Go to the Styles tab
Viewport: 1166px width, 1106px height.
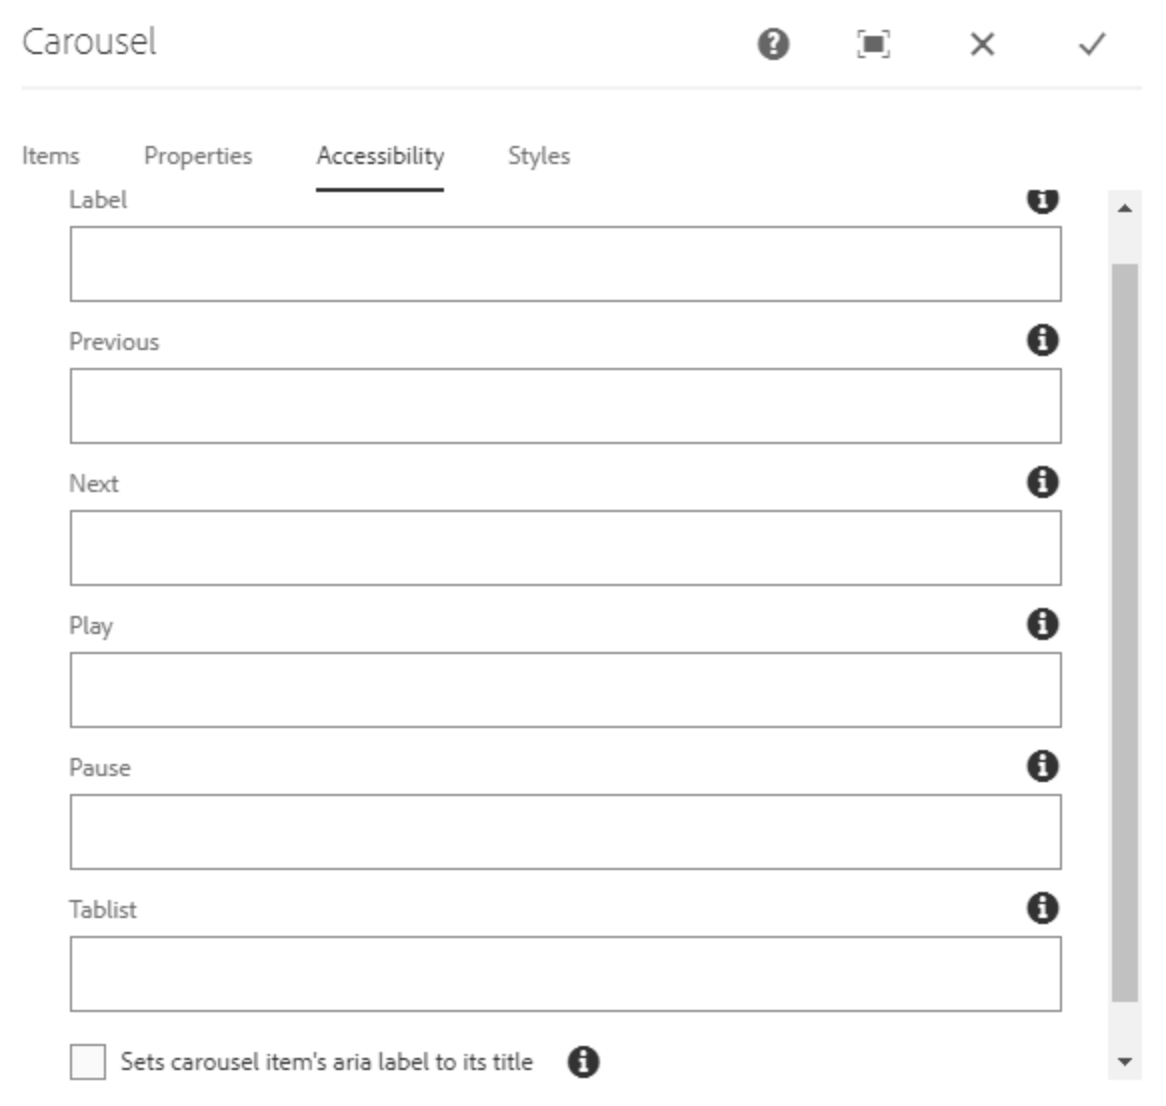pos(539,156)
